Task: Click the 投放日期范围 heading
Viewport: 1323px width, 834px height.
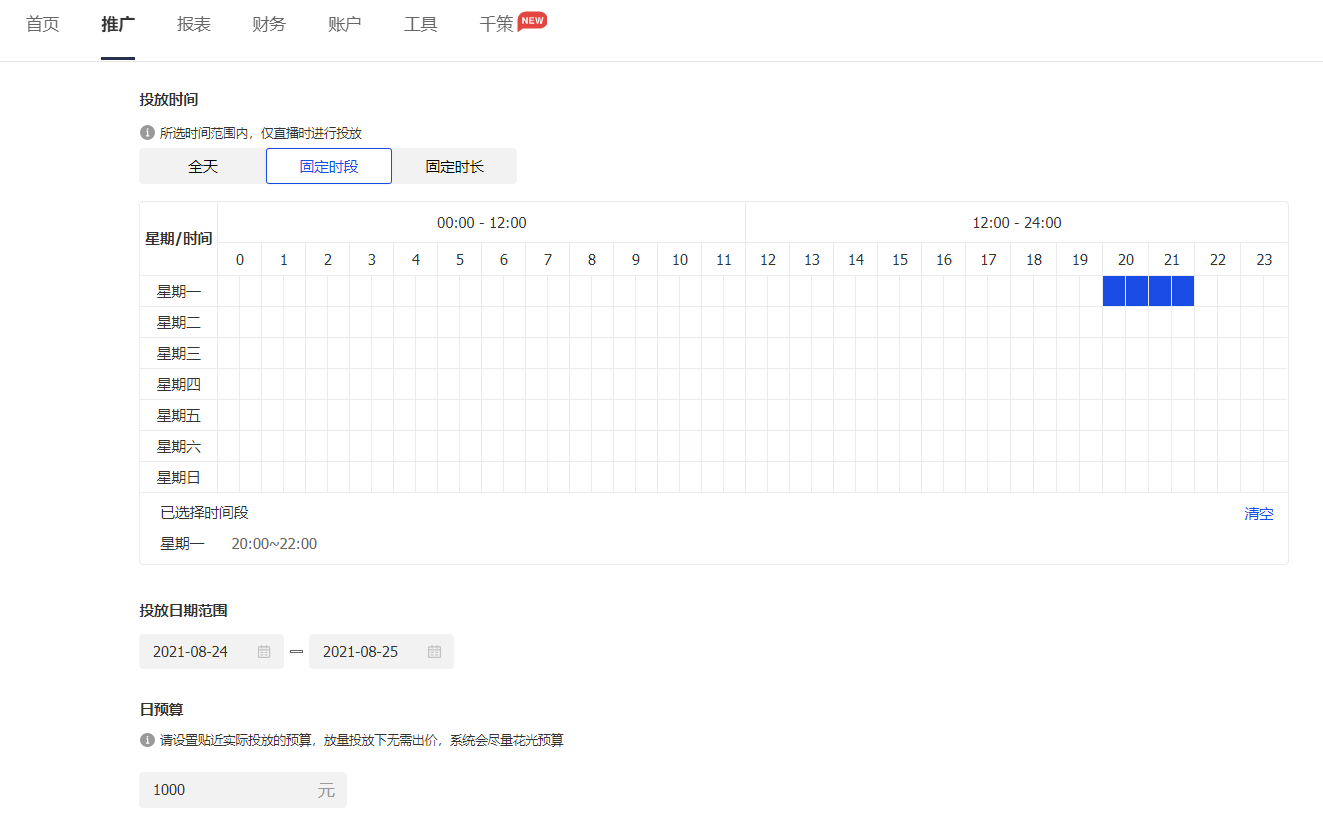Action: tap(184, 610)
